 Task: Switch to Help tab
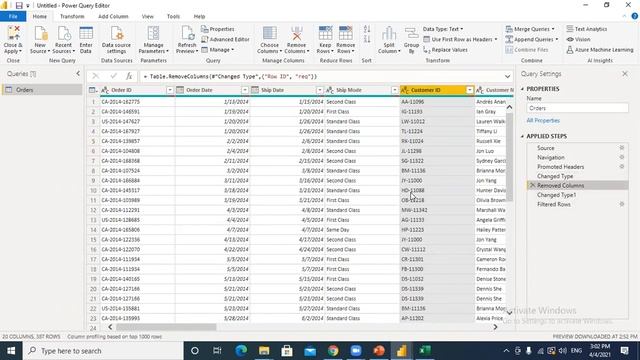click(199, 16)
